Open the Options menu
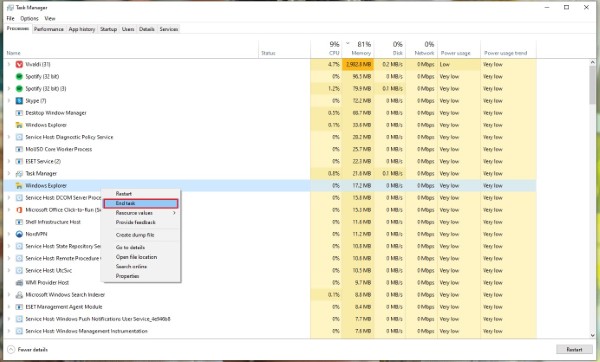The height and width of the screenshot is (362, 600). tap(29, 18)
